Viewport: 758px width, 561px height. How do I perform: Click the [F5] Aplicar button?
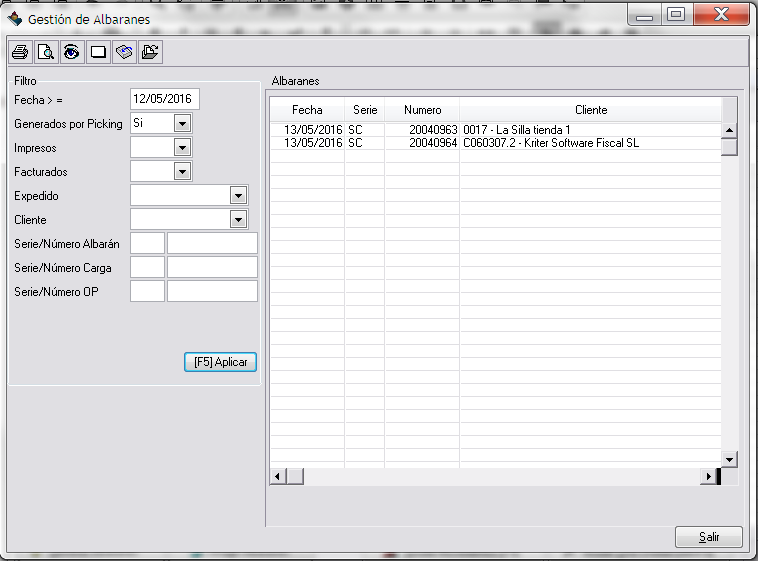[x=220, y=362]
